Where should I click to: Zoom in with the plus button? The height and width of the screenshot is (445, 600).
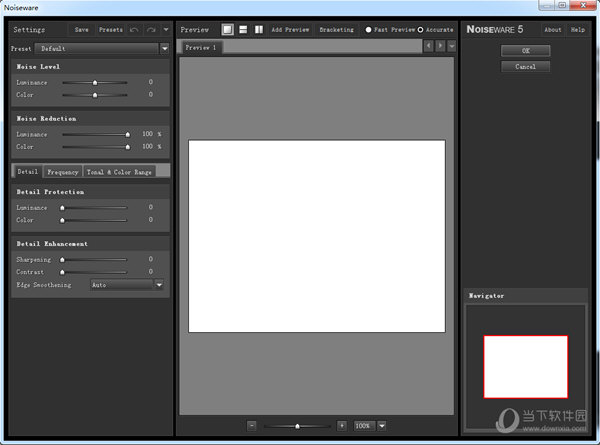[342, 426]
